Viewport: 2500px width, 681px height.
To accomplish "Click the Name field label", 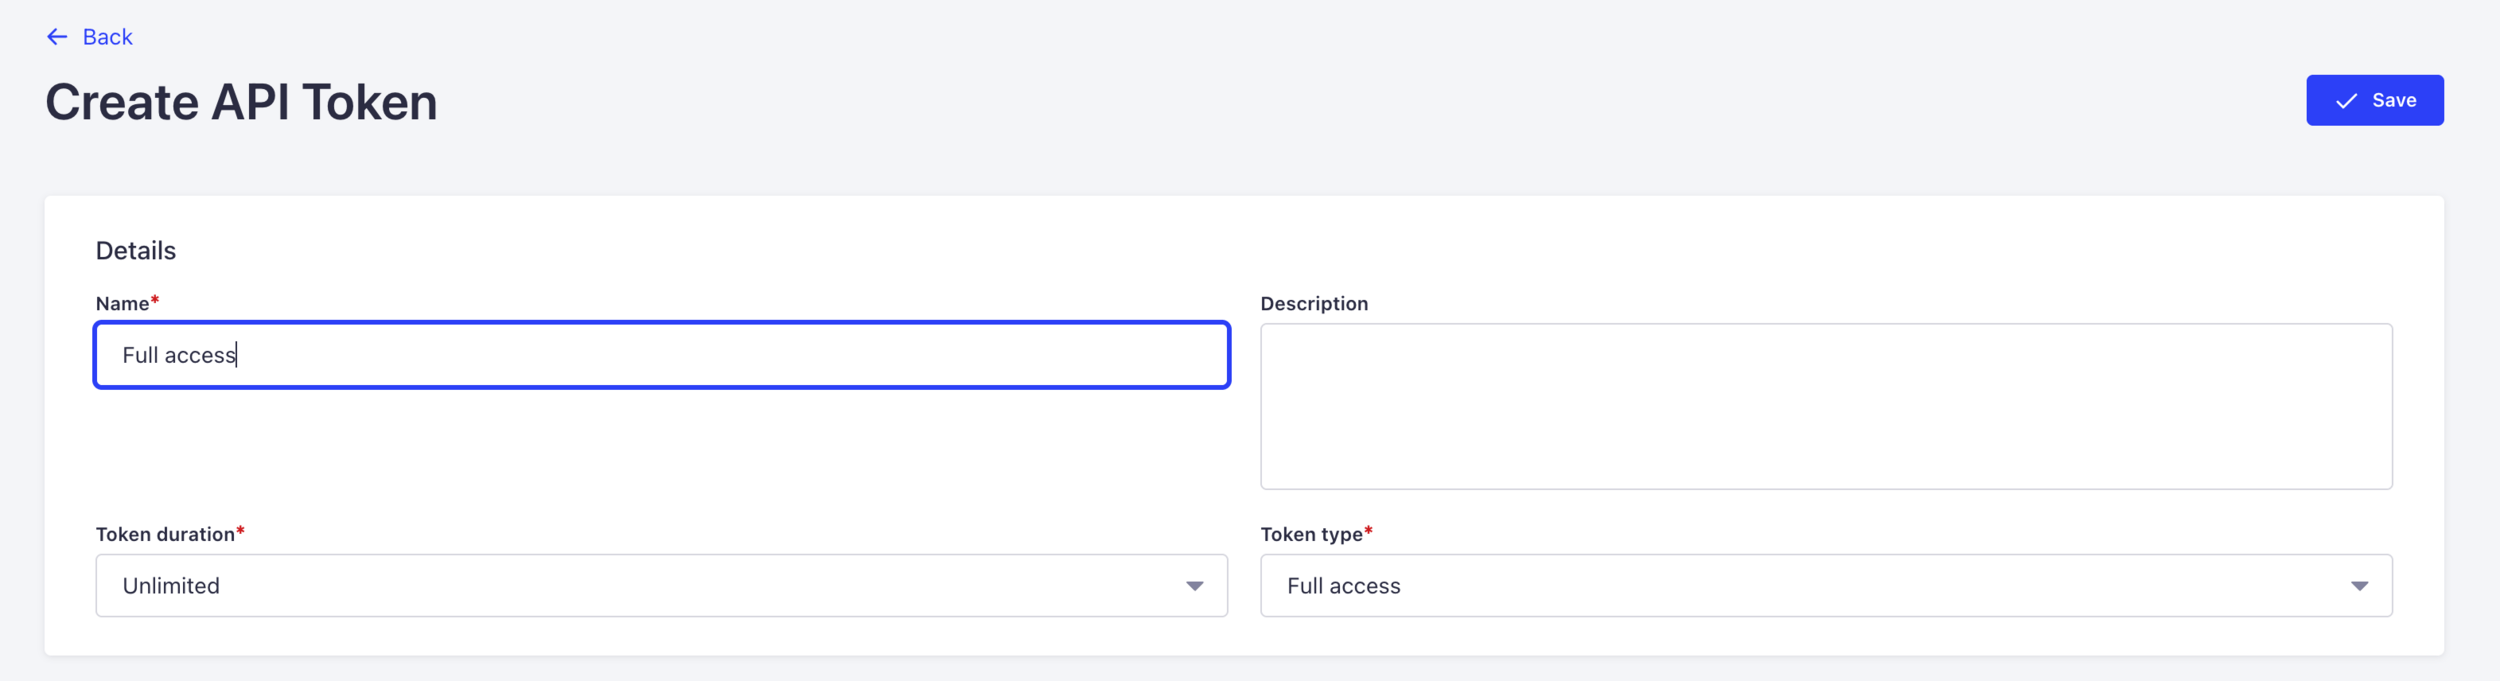I will [x=122, y=304].
